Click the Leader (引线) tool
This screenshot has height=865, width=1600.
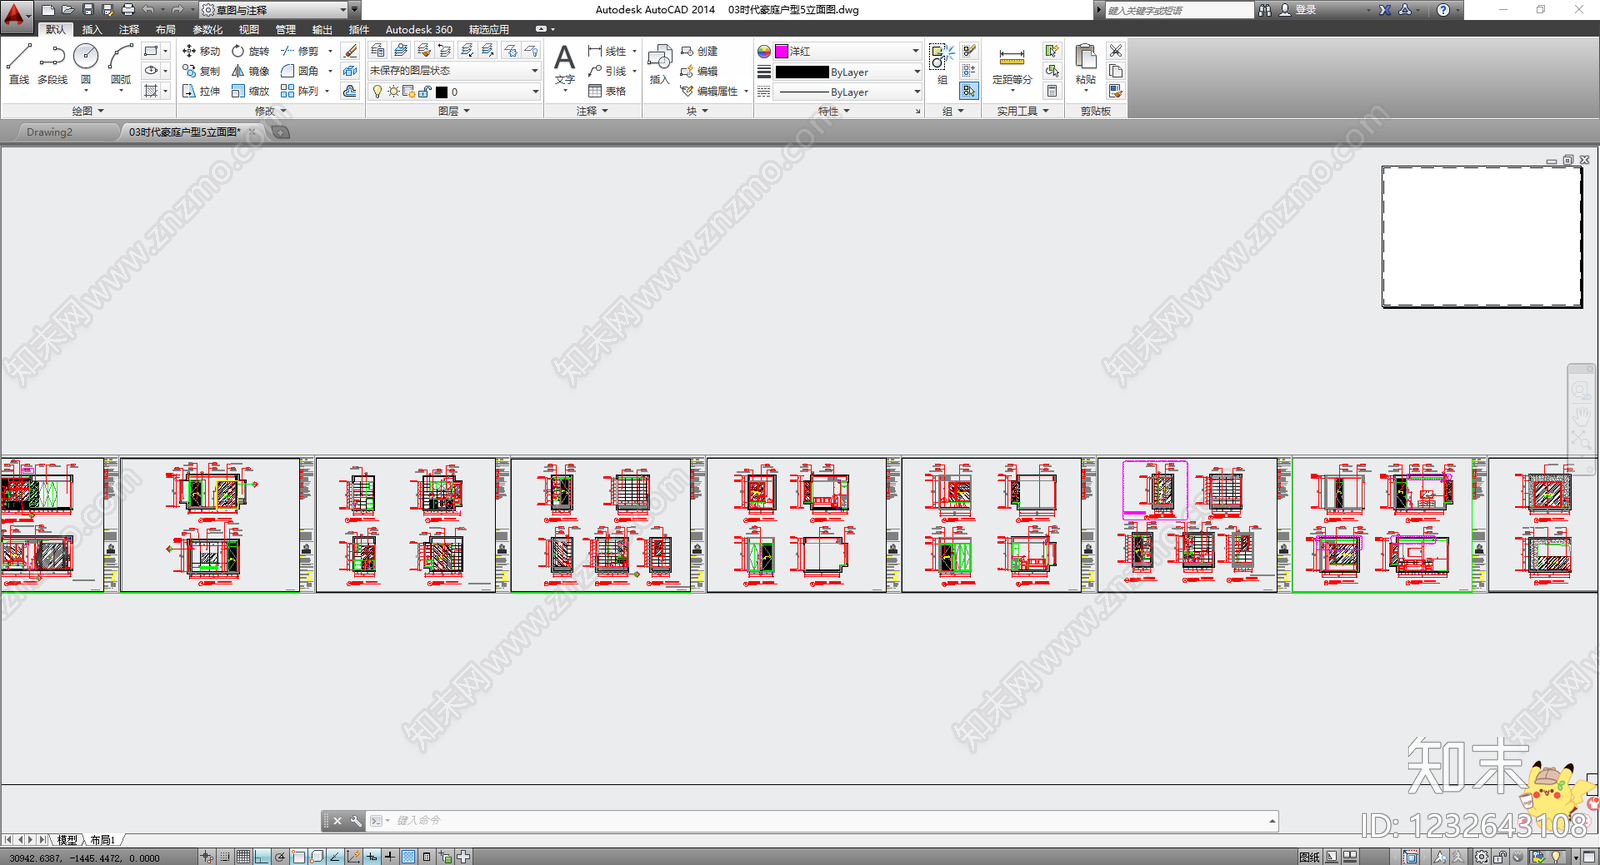(x=608, y=71)
